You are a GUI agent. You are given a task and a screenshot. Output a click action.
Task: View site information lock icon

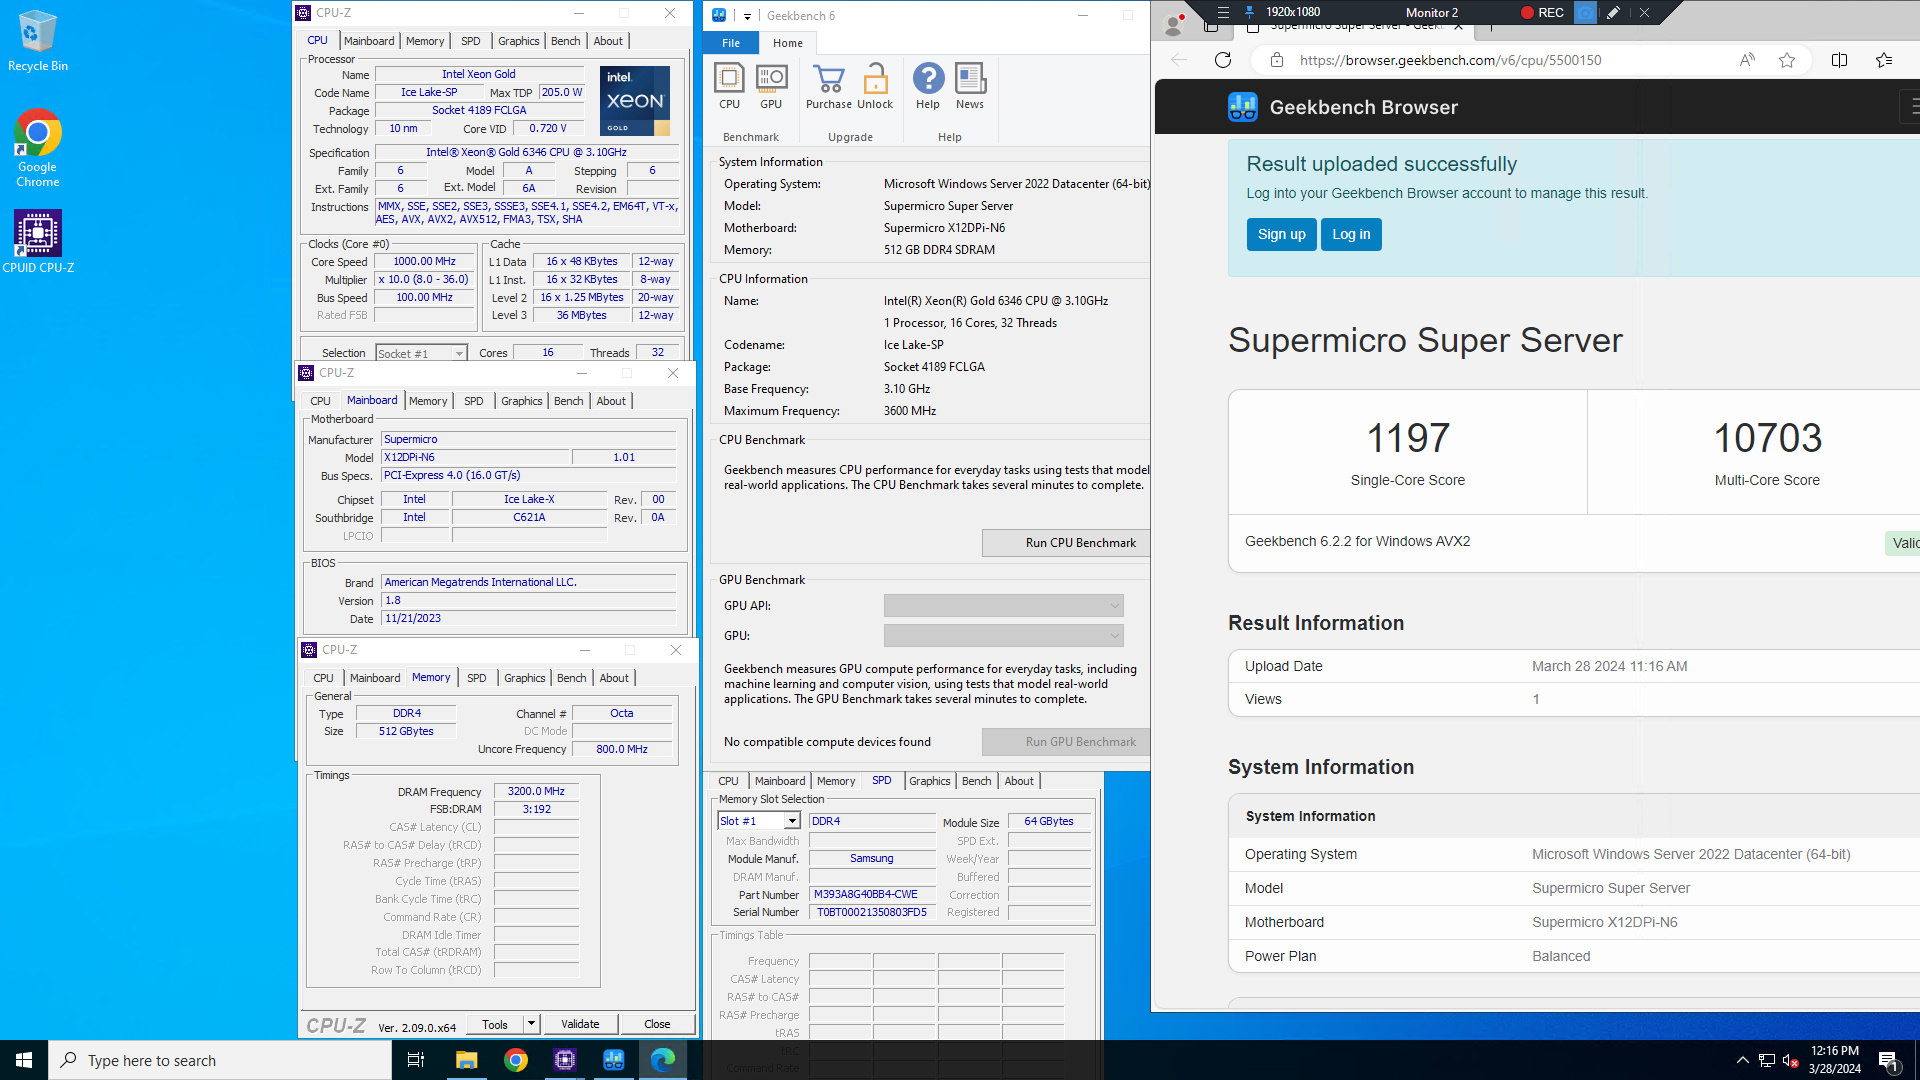click(1277, 60)
